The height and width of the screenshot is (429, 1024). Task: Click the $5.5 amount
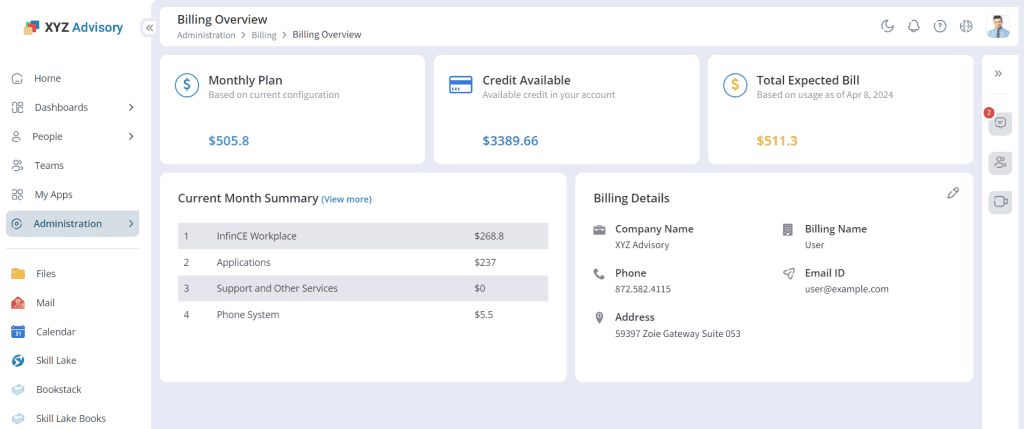pyautogui.click(x=484, y=315)
